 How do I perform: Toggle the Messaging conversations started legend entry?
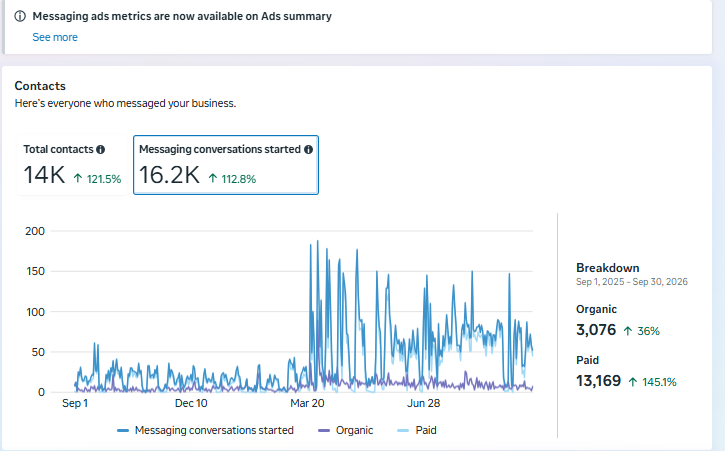205,430
